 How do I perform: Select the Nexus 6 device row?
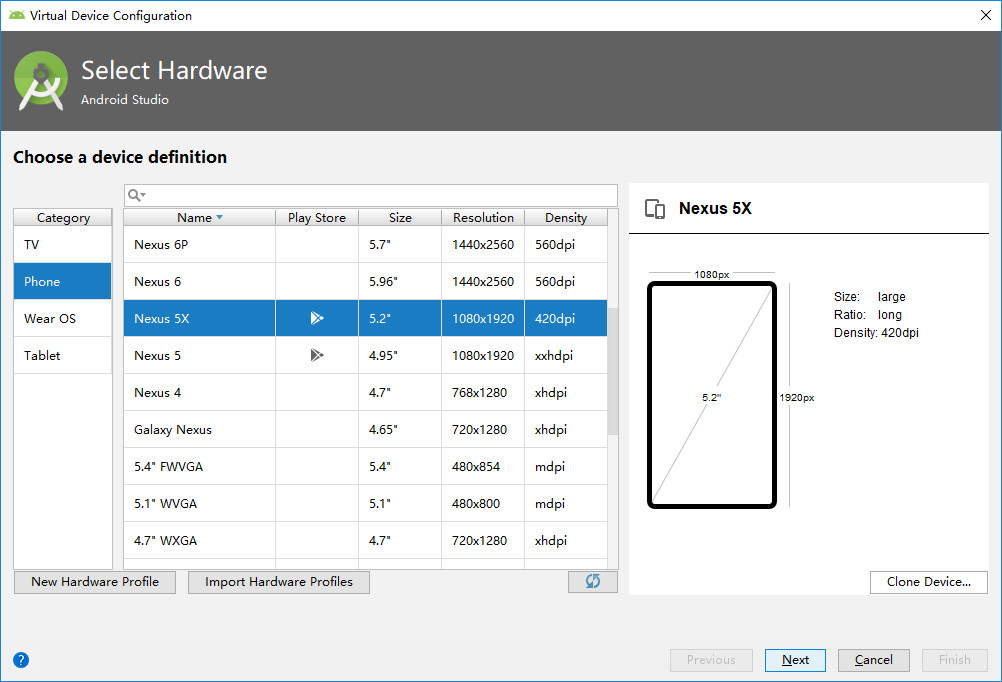tap(366, 281)
